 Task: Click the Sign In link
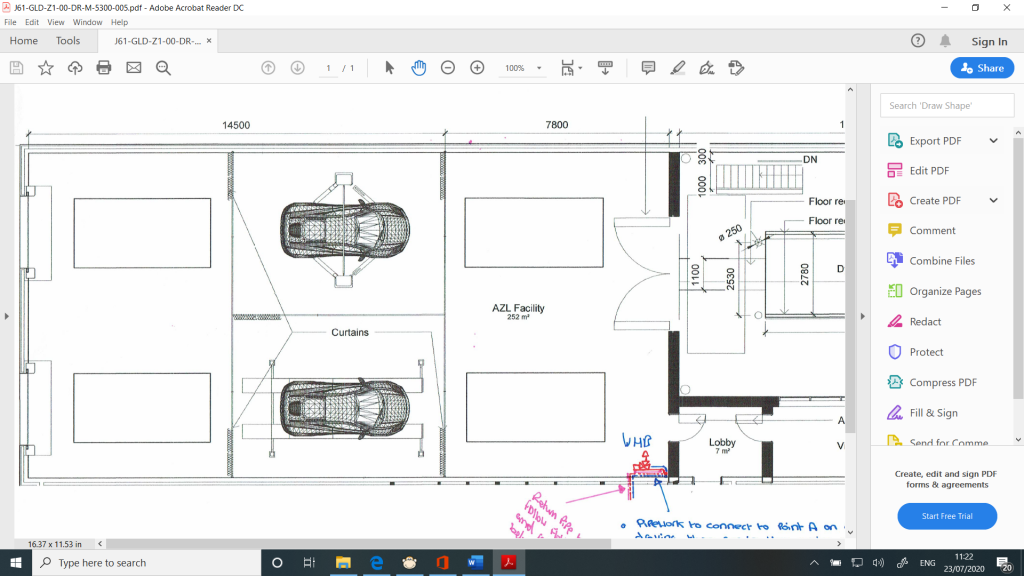tap(989, 41)
